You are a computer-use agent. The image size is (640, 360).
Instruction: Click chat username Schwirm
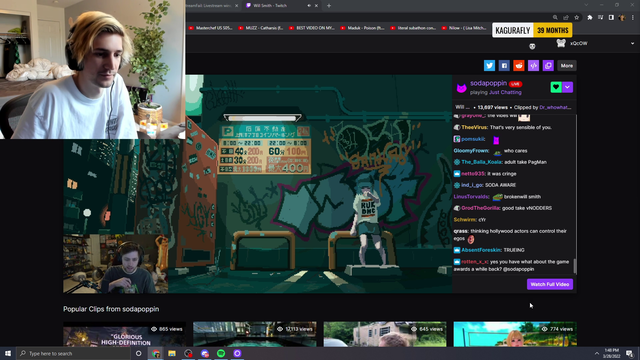(x=464, y=220)
